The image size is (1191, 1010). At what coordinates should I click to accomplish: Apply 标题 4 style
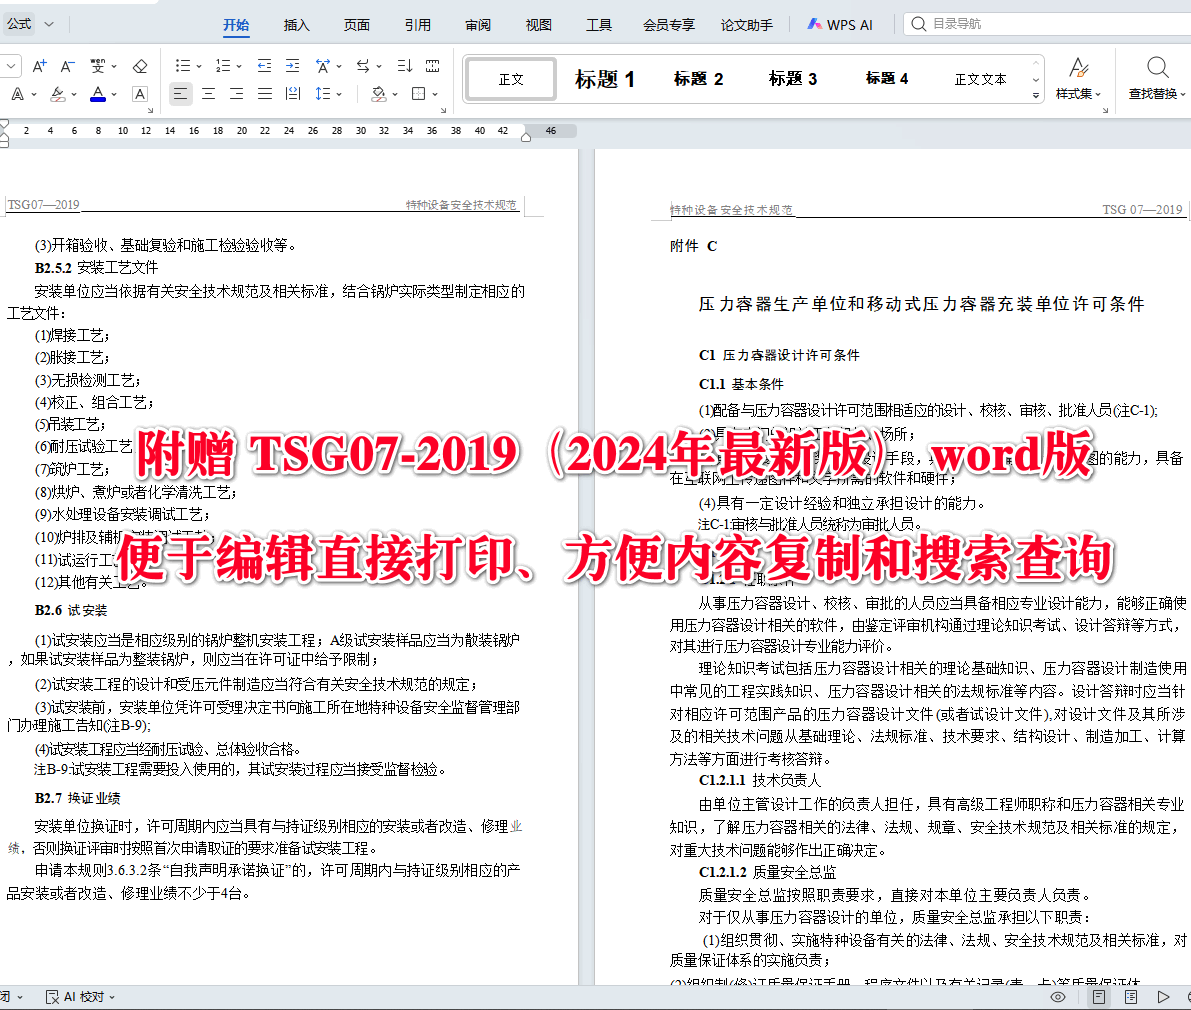point(886,79)
